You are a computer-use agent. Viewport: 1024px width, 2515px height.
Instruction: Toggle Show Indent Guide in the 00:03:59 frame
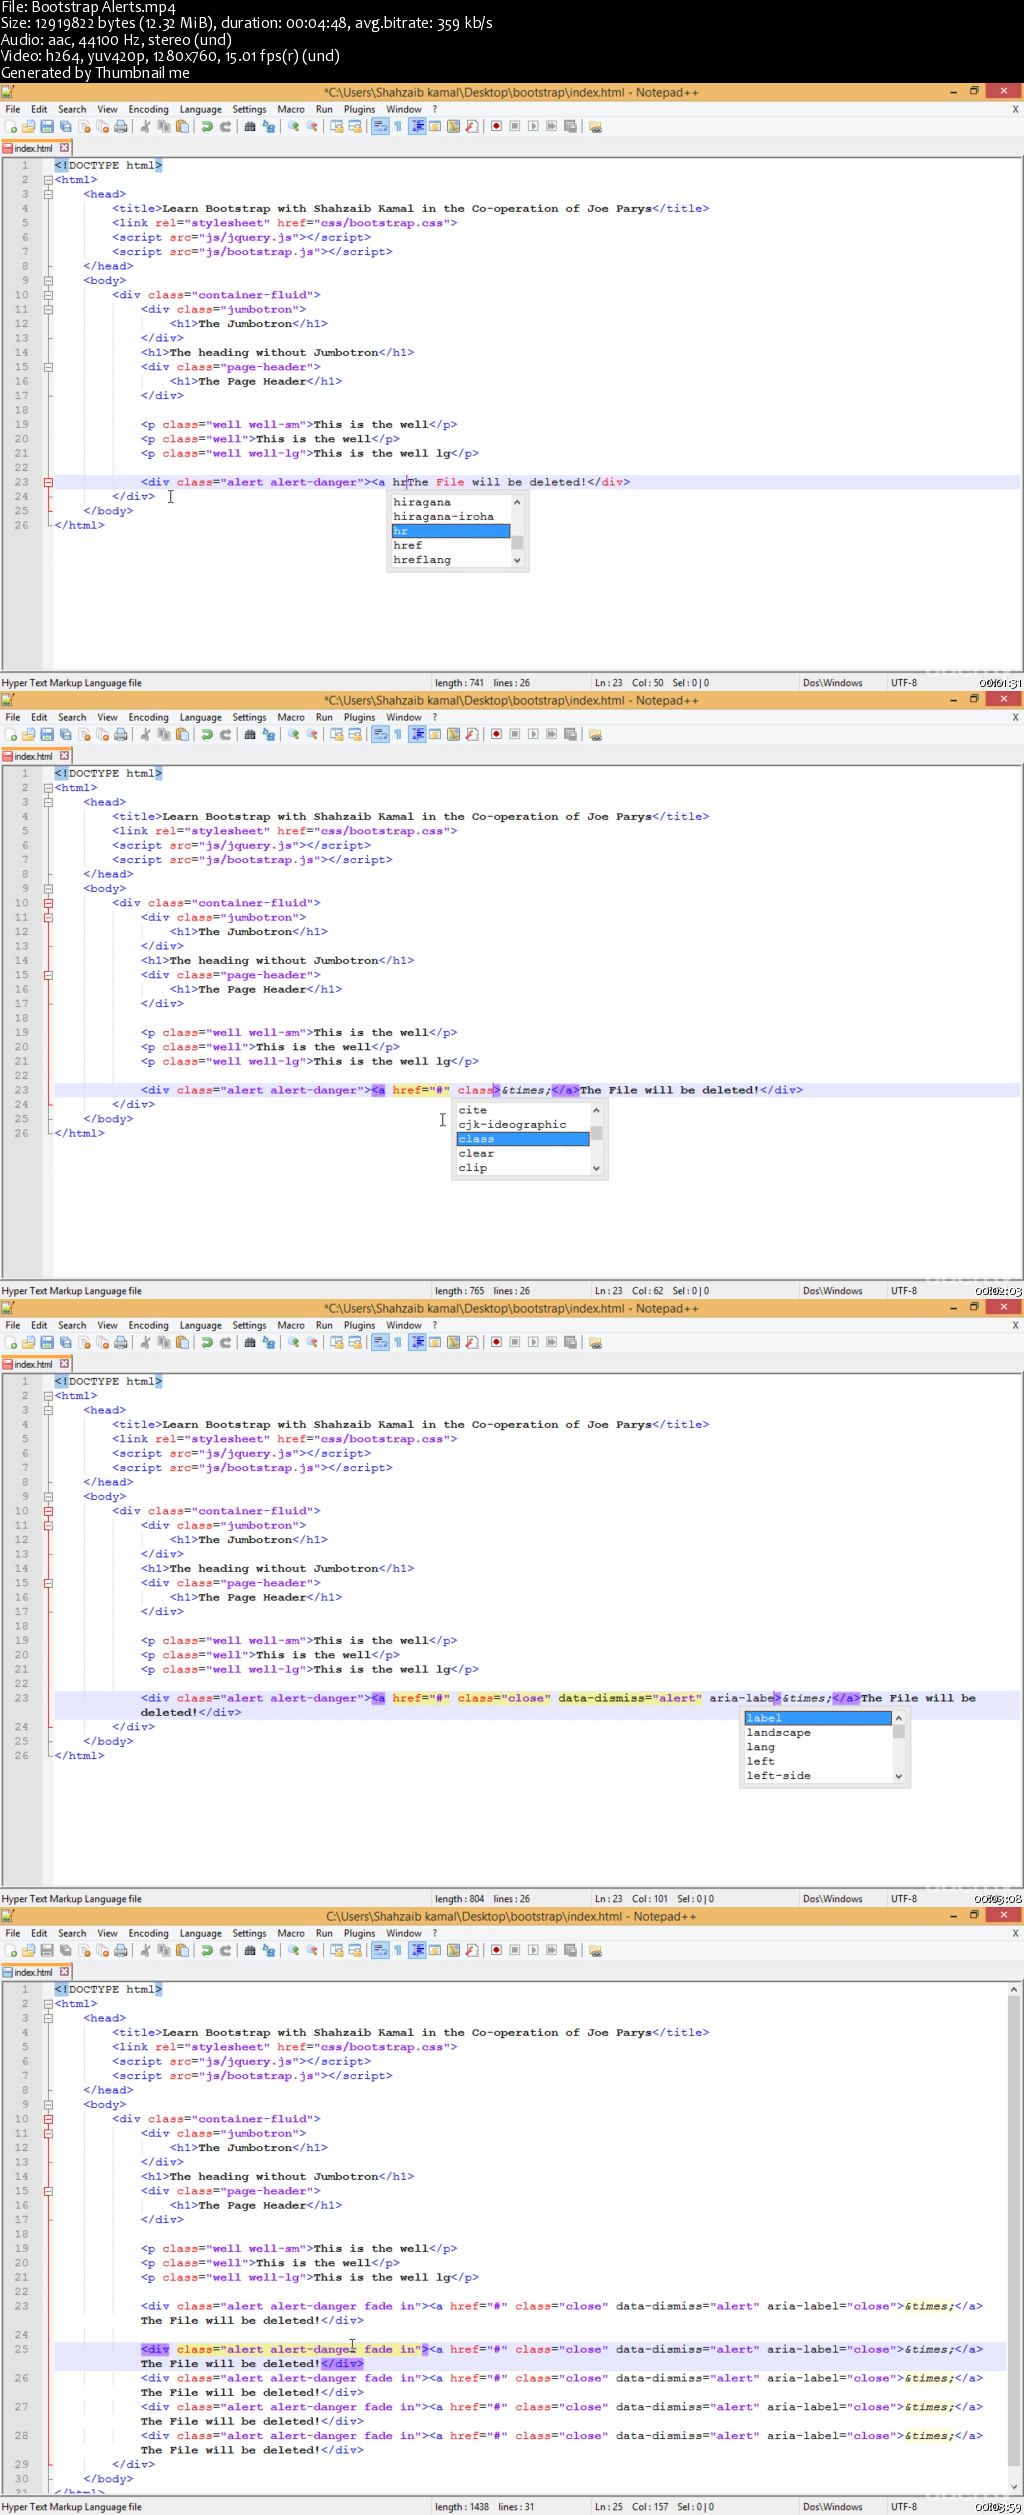417,1950
